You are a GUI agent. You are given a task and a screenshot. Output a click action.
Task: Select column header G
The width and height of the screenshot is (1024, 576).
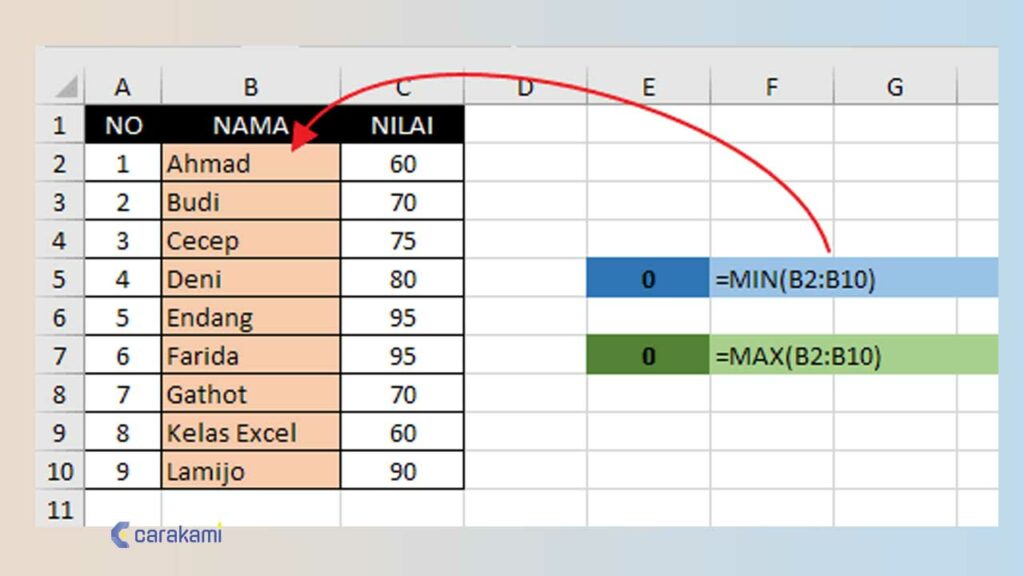pos(894,87)
